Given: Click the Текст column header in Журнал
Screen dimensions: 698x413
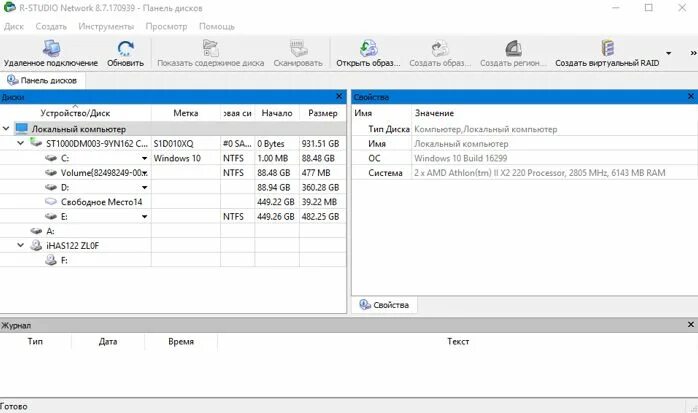Looking at the screenshot, I should pyautogui.click(x=458, y=341).
